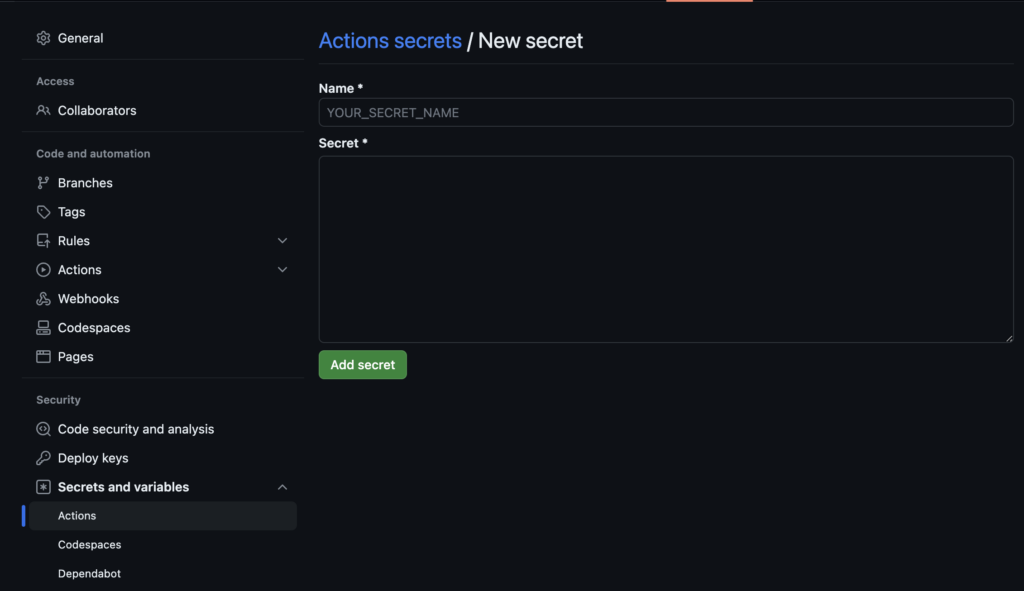
Task: Open Codespaces under Secrets and variables
Action: (x=89, y=545)
